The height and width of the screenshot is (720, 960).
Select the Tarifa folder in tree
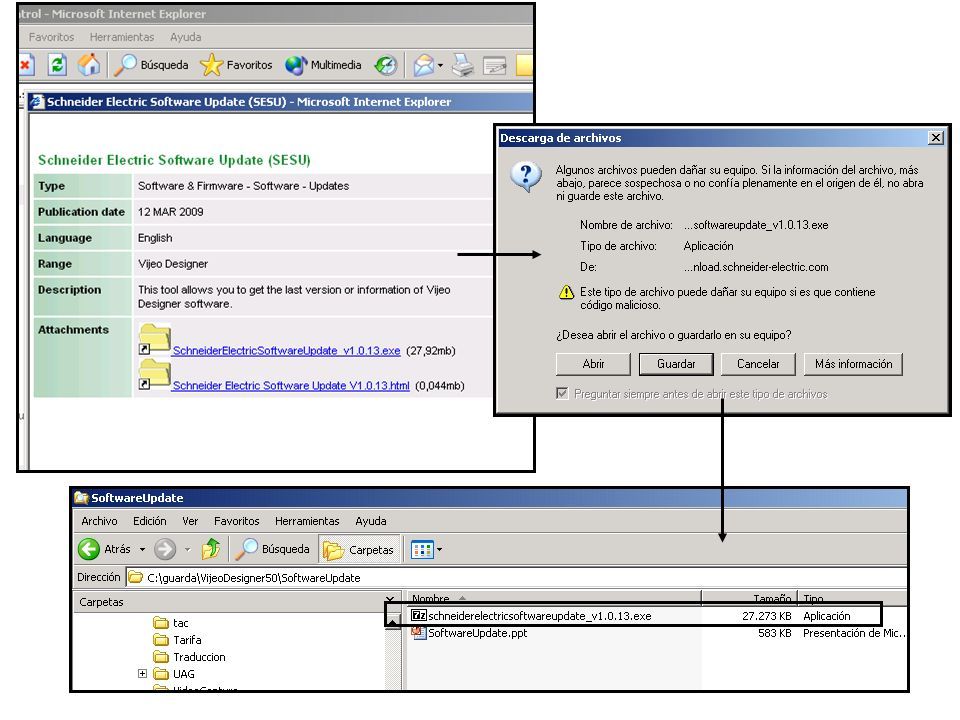(x=178, y=640)
